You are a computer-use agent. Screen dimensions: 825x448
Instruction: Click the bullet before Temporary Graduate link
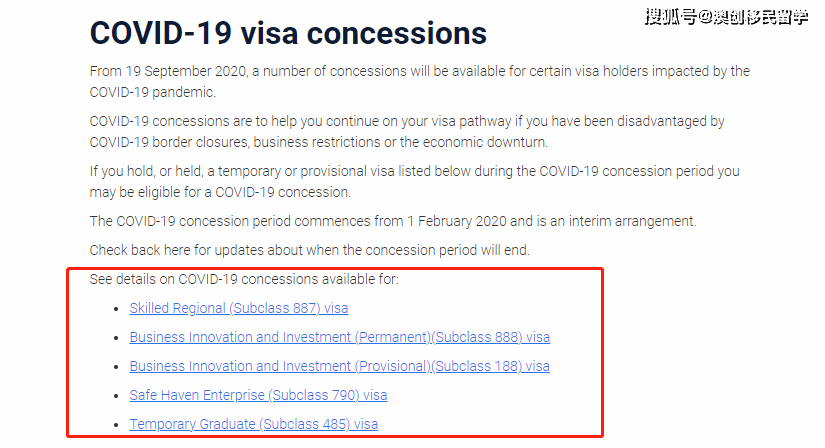(116, 425)
